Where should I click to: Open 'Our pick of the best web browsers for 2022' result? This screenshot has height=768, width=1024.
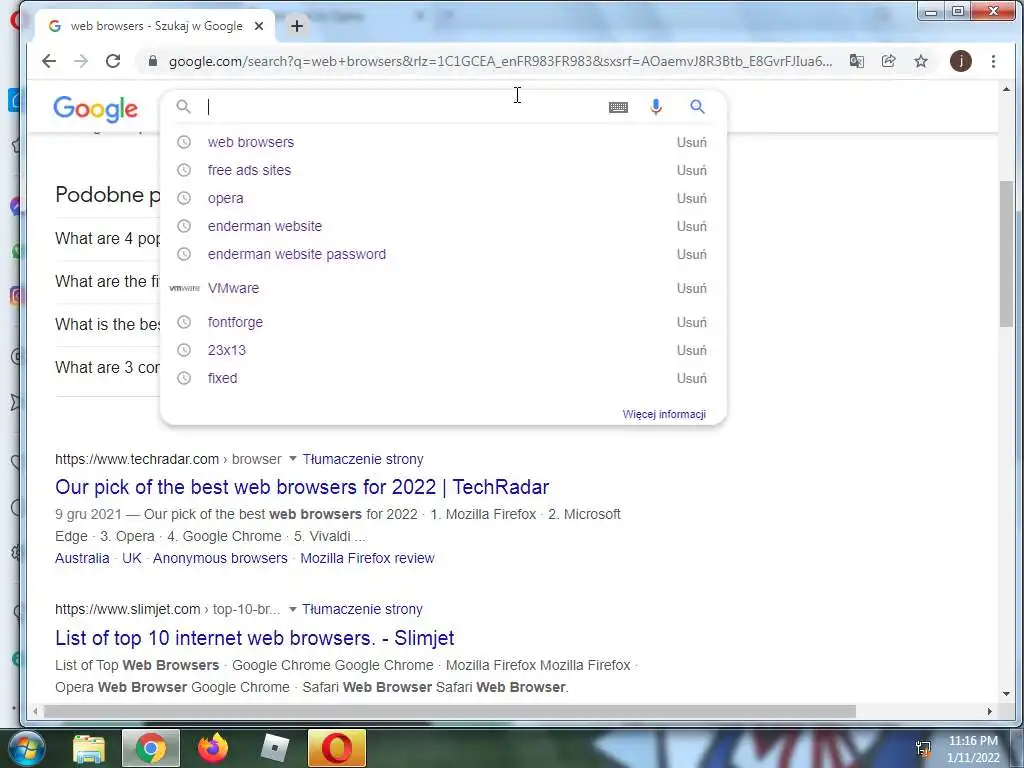[302, 488]
